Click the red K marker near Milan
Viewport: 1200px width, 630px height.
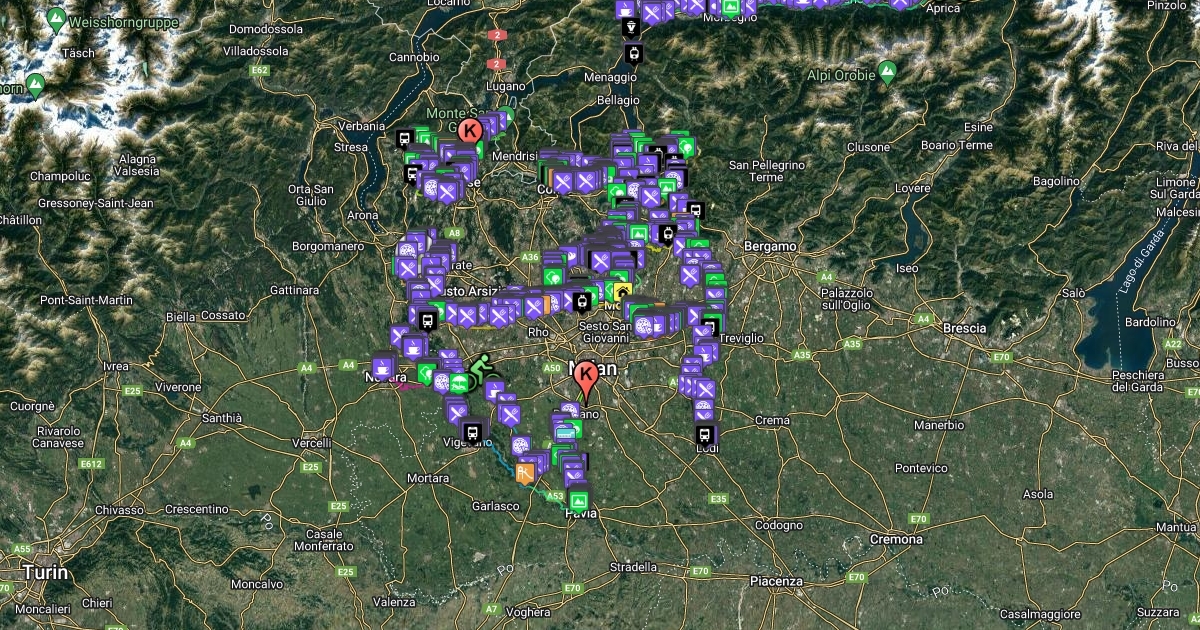coord(586,376)
